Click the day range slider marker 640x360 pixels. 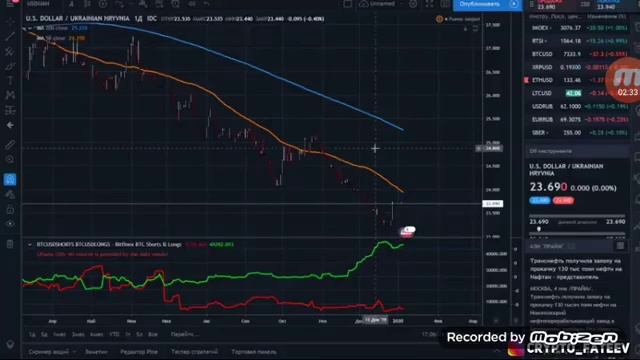(x=539, y=229)
